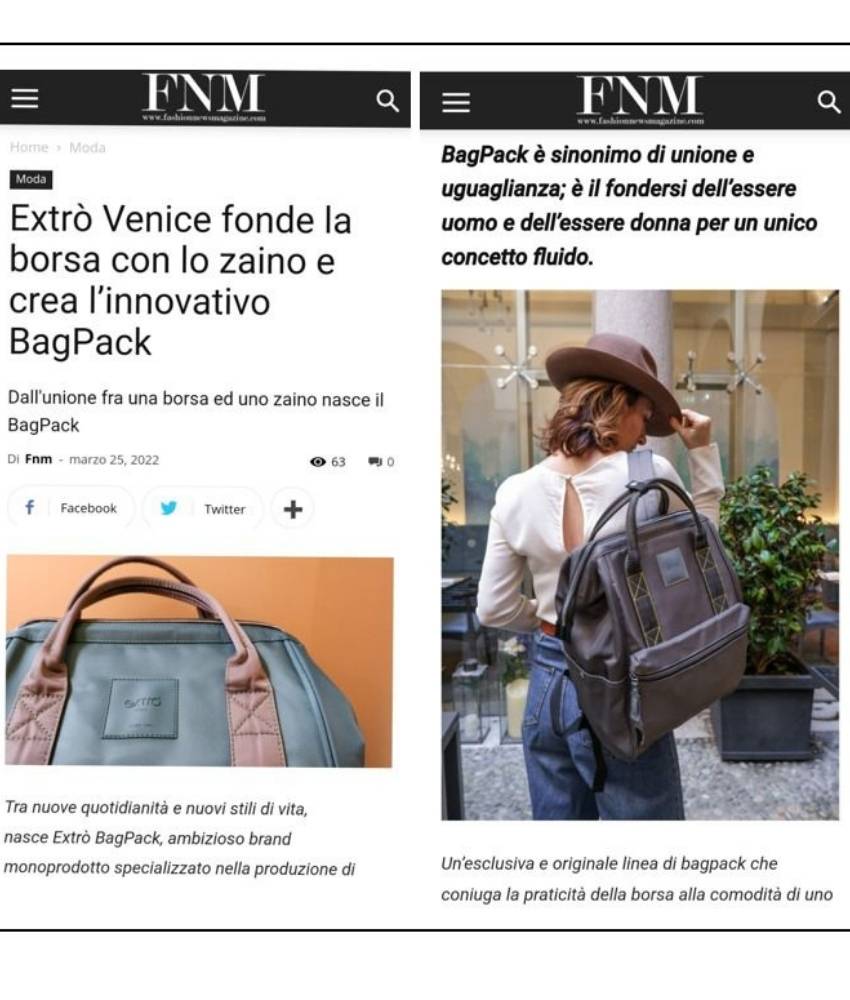Image resolution: width=850 pixels, height=1000 pixels.
Task: Tap search magnifier in left header
Action: point(387,100)
